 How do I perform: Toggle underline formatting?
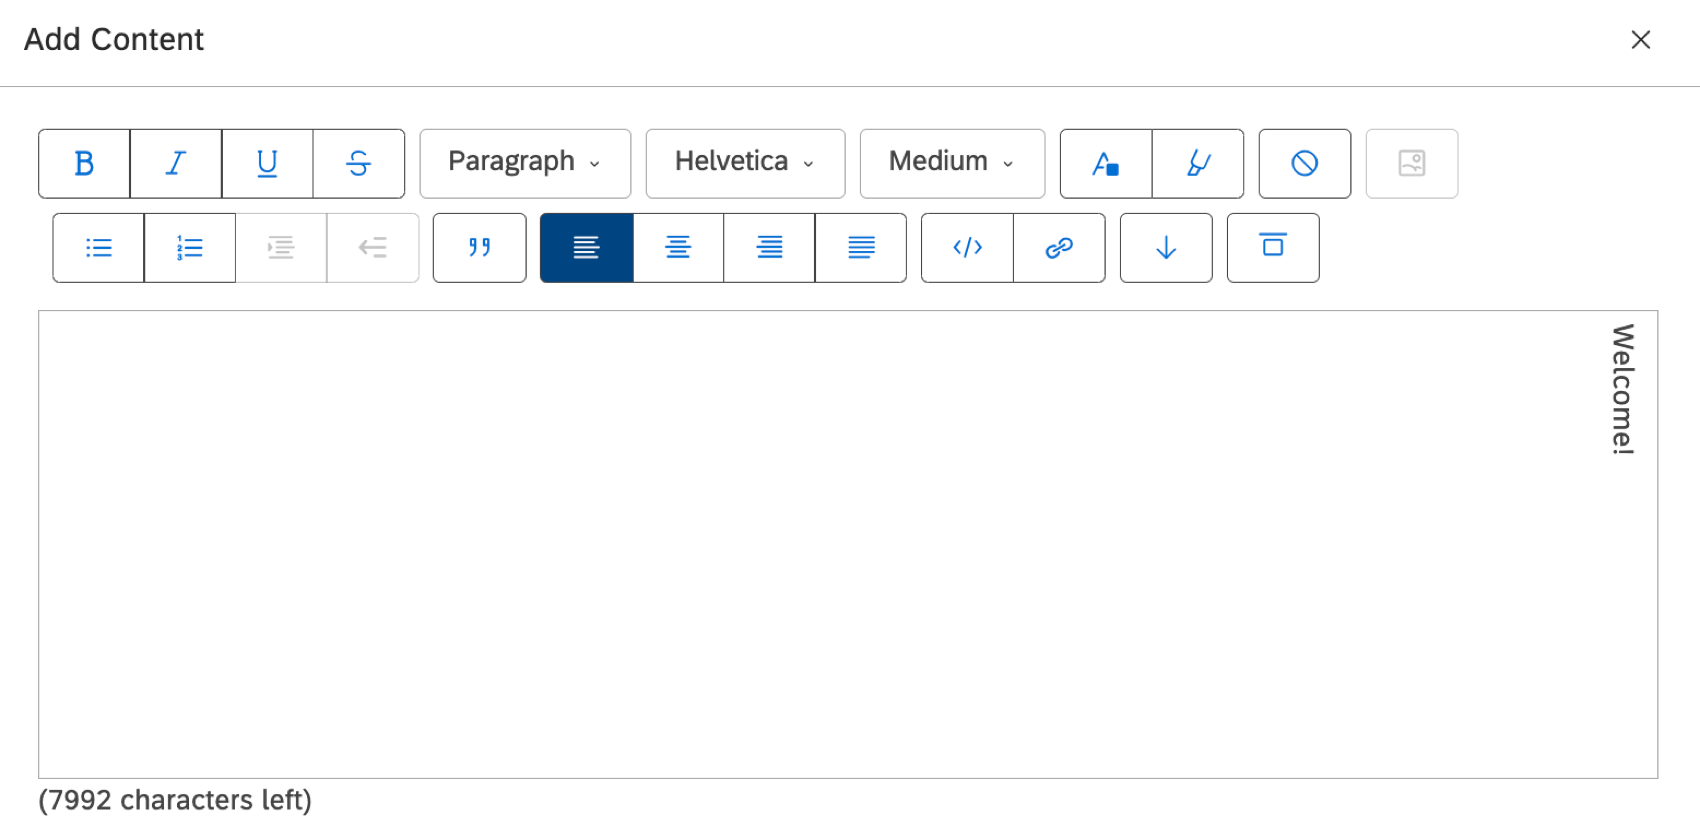[x=267, y=163]
